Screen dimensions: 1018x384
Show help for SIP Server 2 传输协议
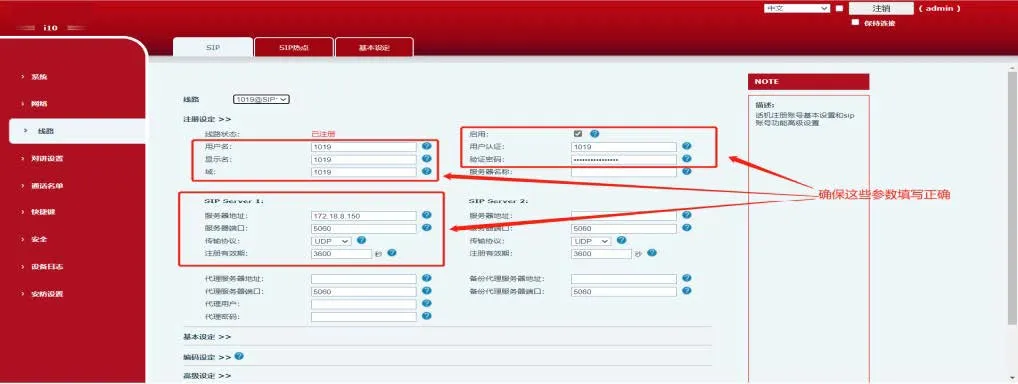click(621, 240)
